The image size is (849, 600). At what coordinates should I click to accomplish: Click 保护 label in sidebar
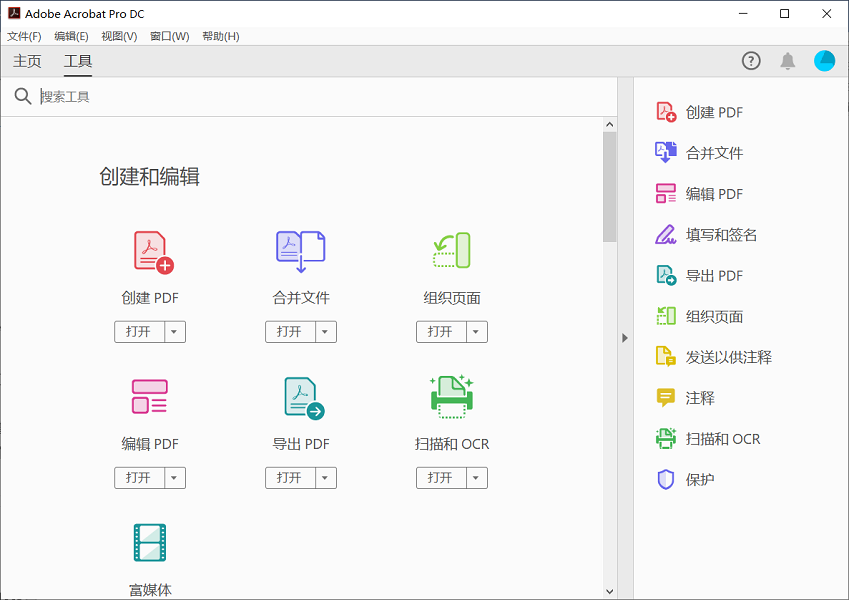(700, 479)
